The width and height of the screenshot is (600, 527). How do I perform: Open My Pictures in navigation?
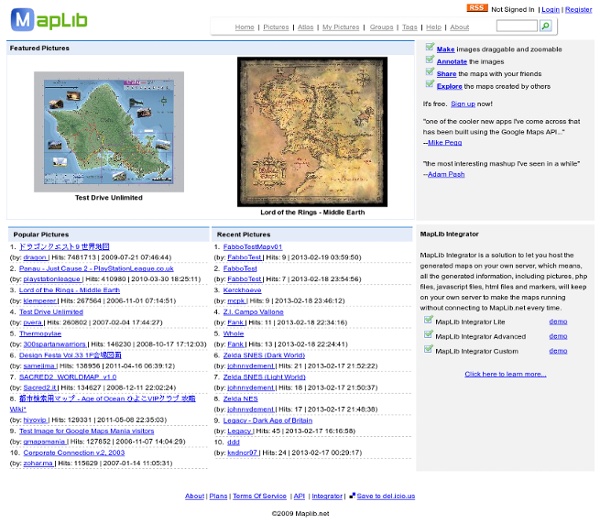pyautogui.click(x=341, y=27)
